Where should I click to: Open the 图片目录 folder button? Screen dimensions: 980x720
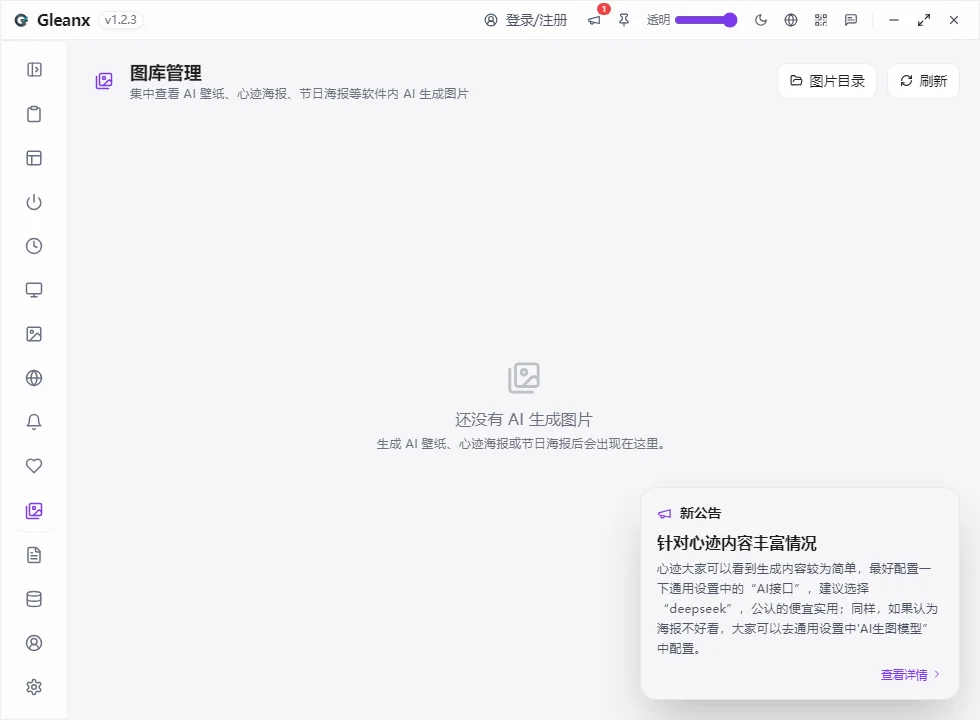point(827,81)
